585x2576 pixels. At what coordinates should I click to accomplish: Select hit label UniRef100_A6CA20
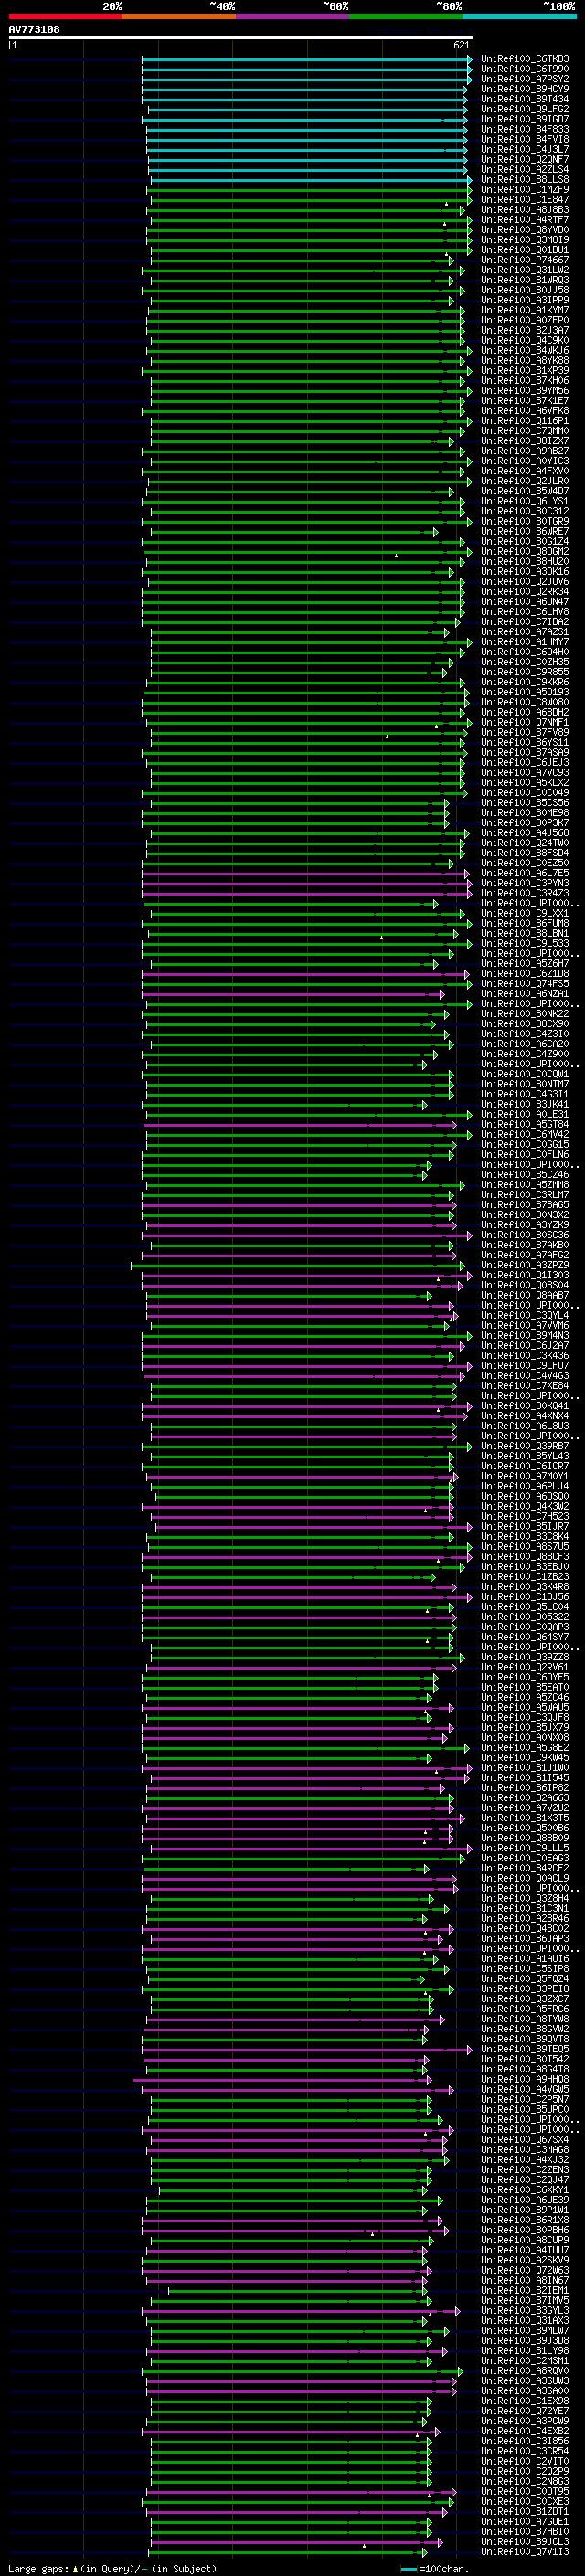(524, 1044)
